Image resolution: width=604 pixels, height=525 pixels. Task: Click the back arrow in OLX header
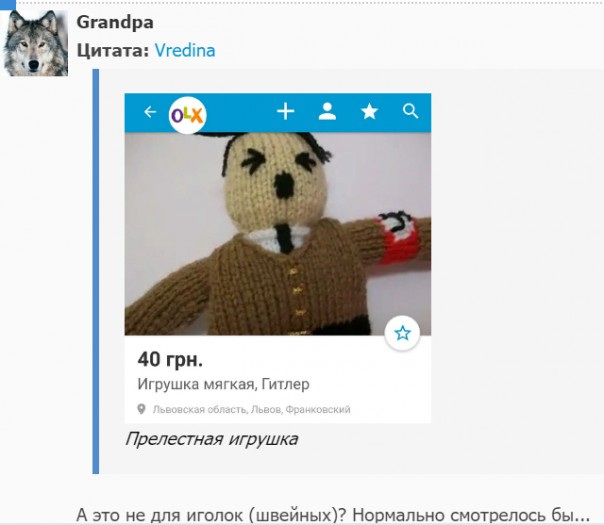pyautogui.click(x=150, y=112)
